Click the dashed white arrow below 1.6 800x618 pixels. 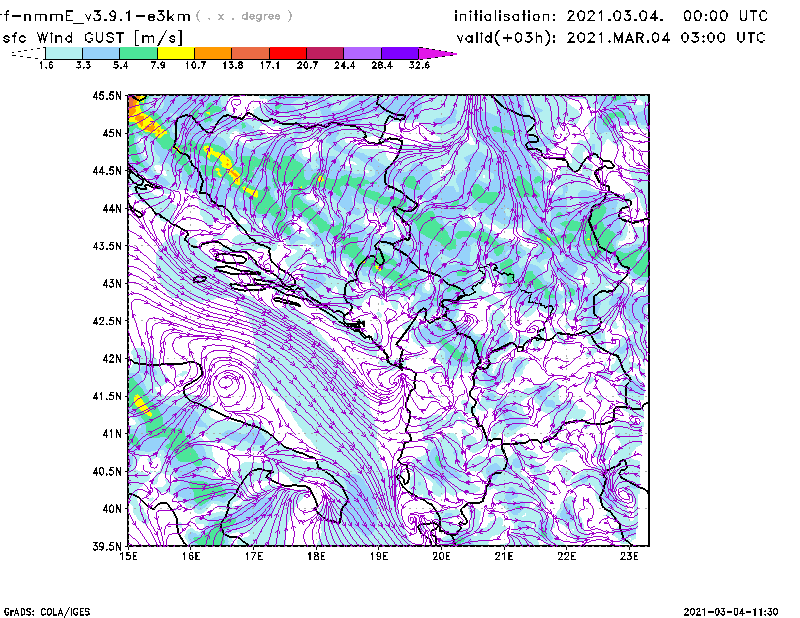pos(28,53)
